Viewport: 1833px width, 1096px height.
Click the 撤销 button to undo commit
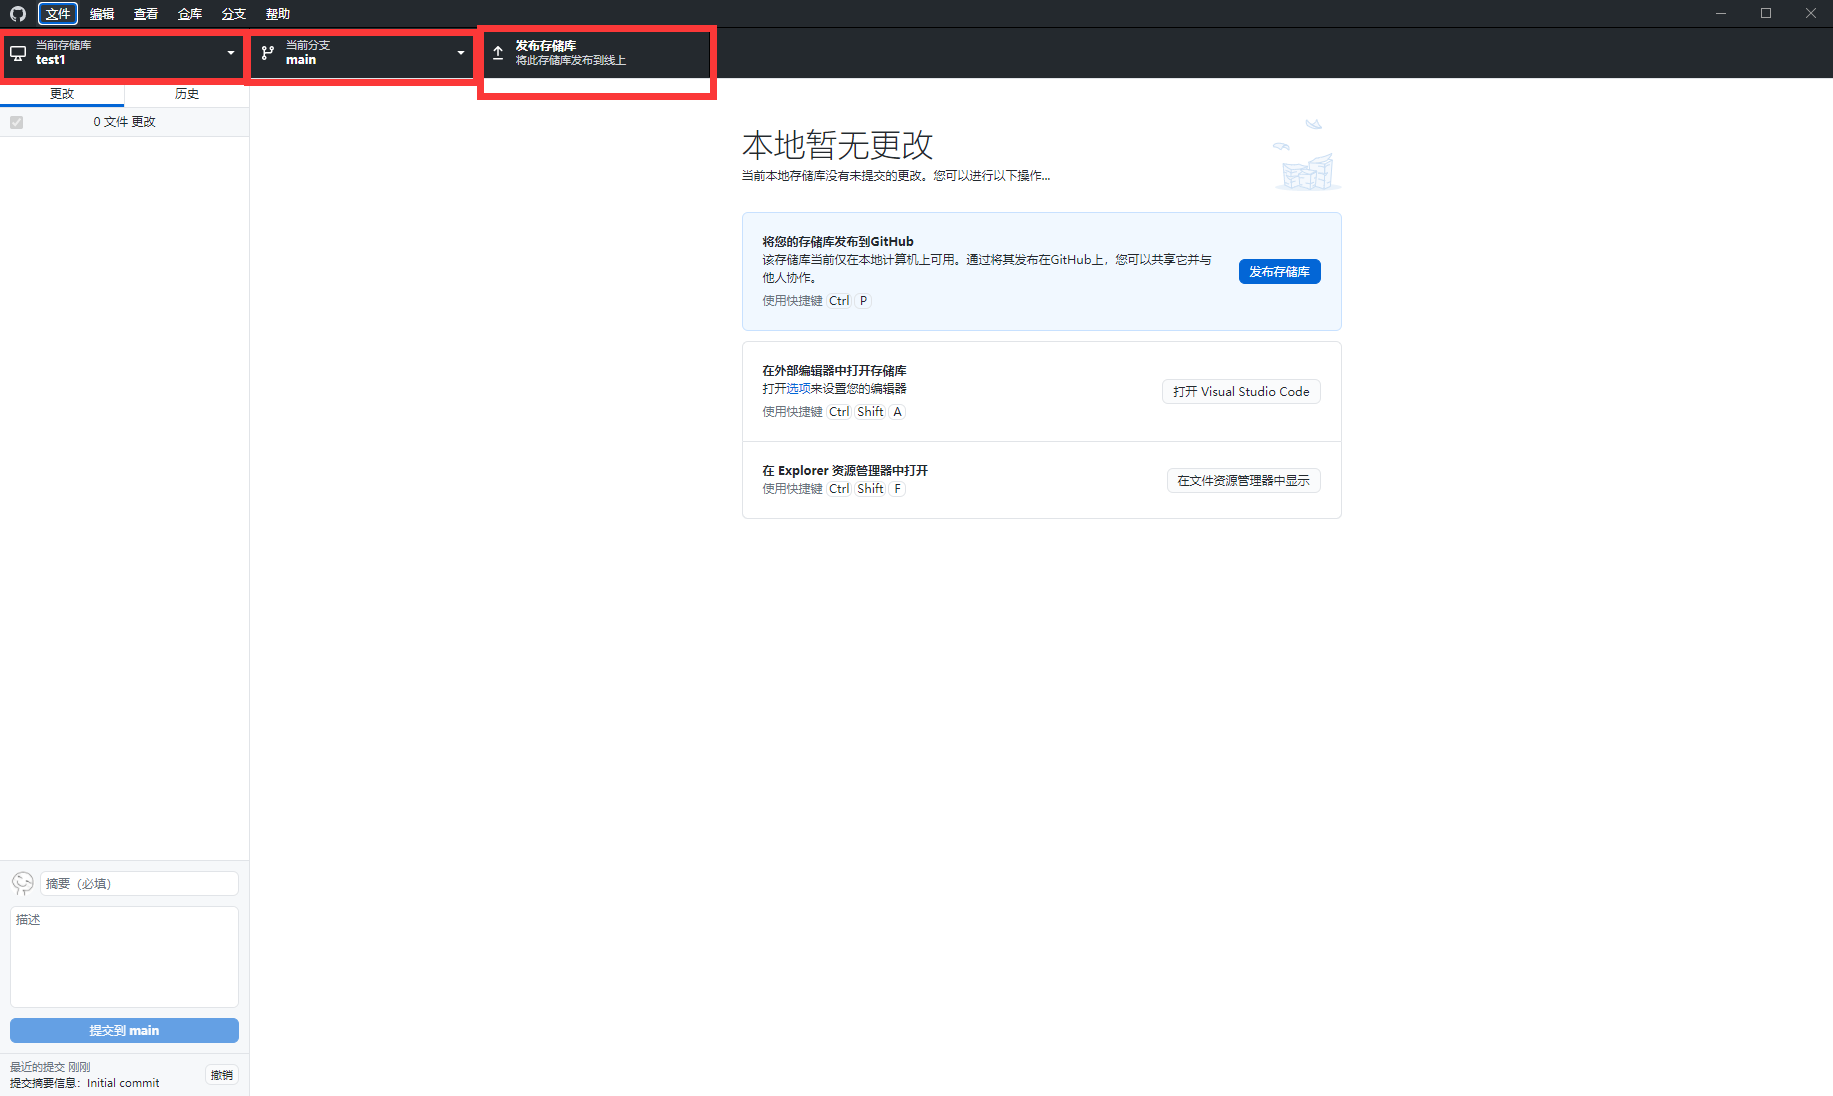pos(221,1074)
